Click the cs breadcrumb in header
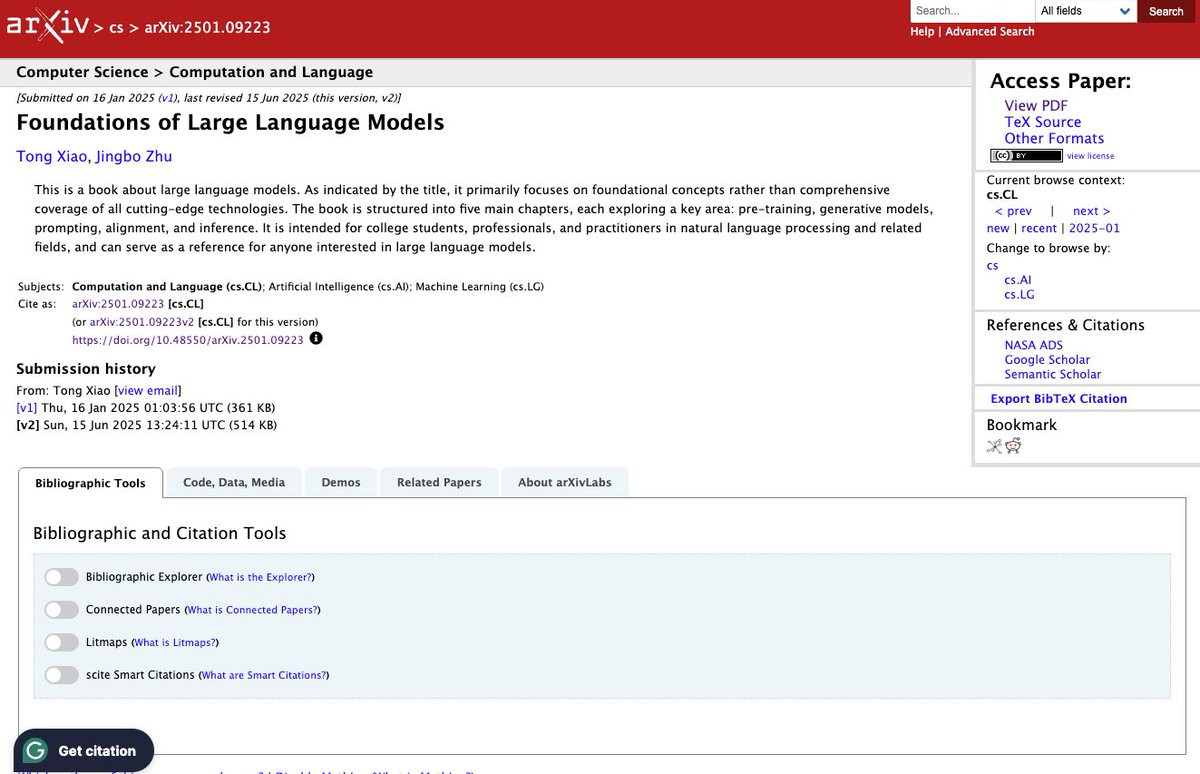 coord(116,28)
